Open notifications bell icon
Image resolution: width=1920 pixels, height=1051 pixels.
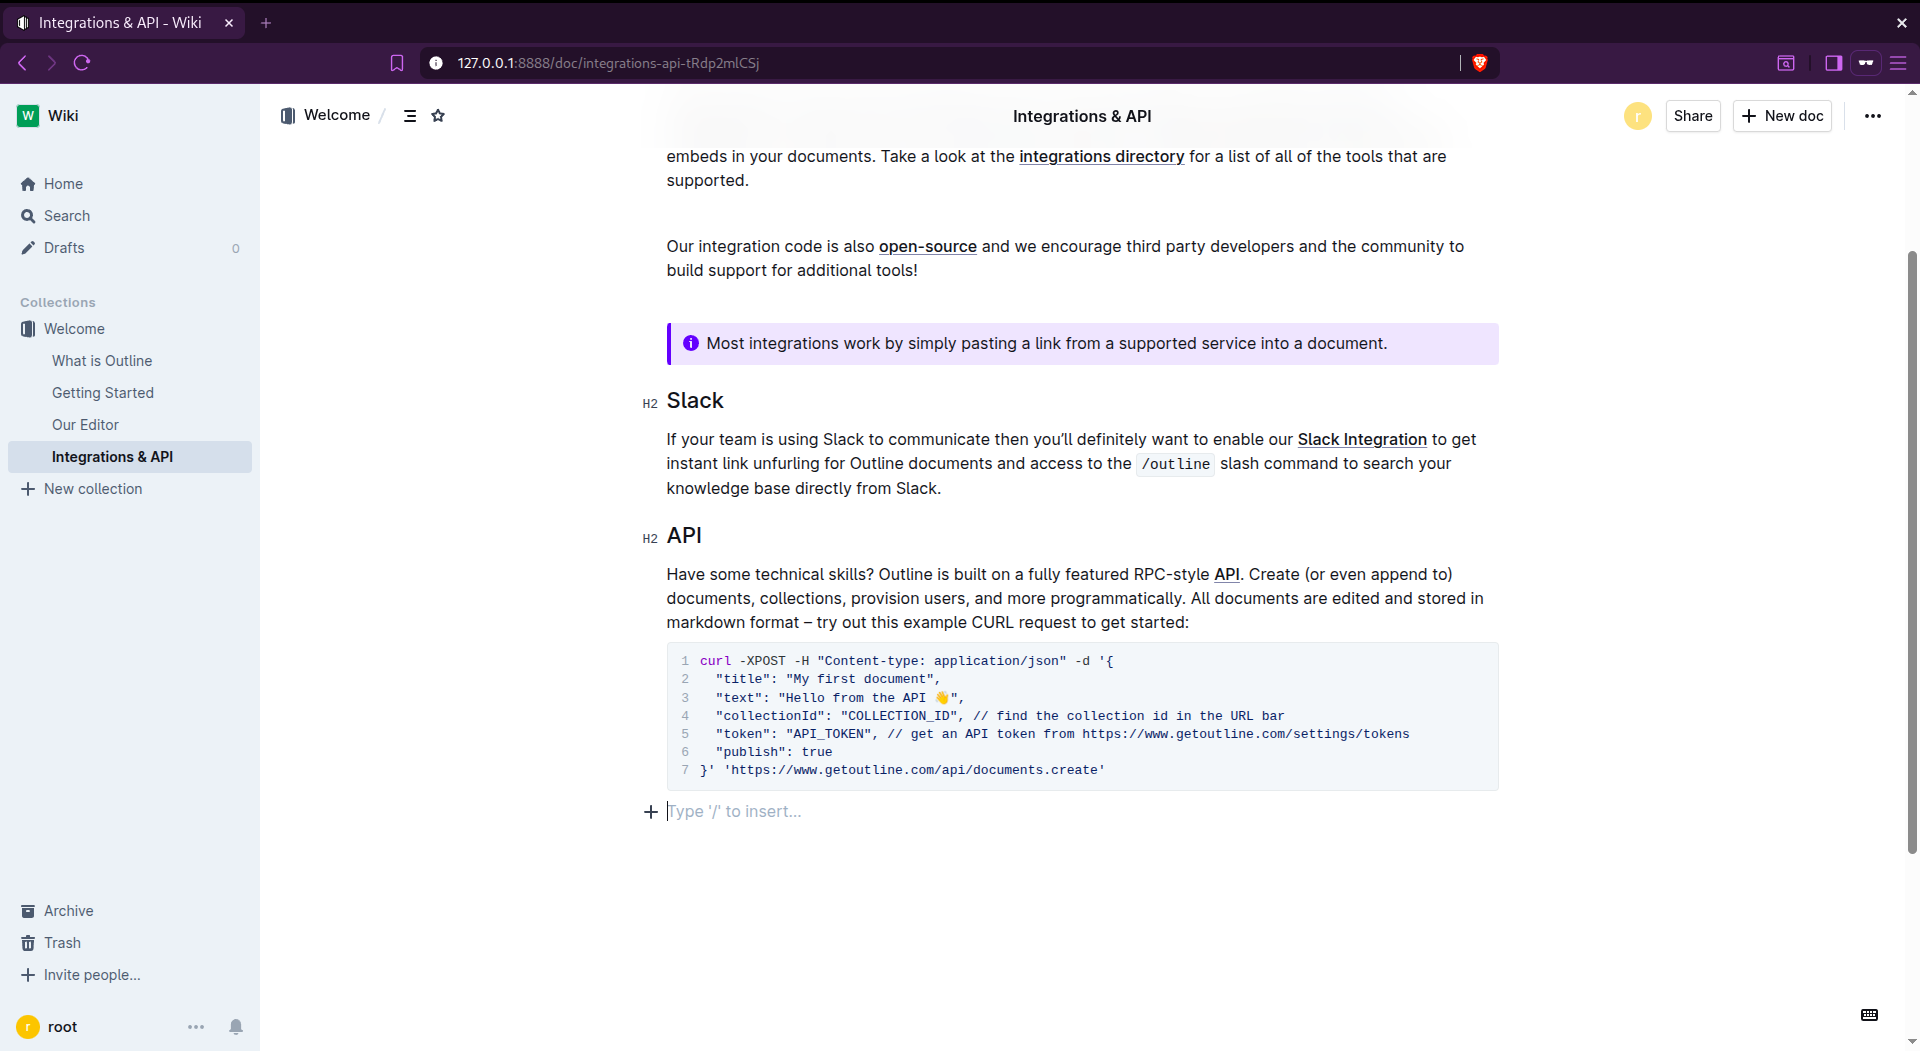pyautogui.click(x=236, y=1027)
